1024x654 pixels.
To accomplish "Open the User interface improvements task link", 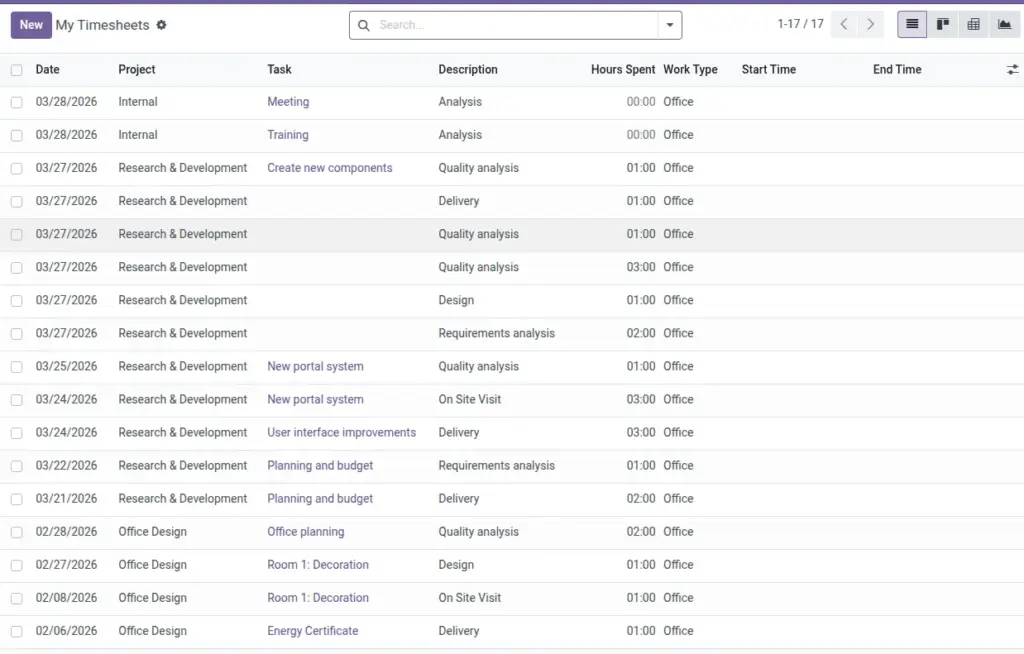I will tap(341, 433).
